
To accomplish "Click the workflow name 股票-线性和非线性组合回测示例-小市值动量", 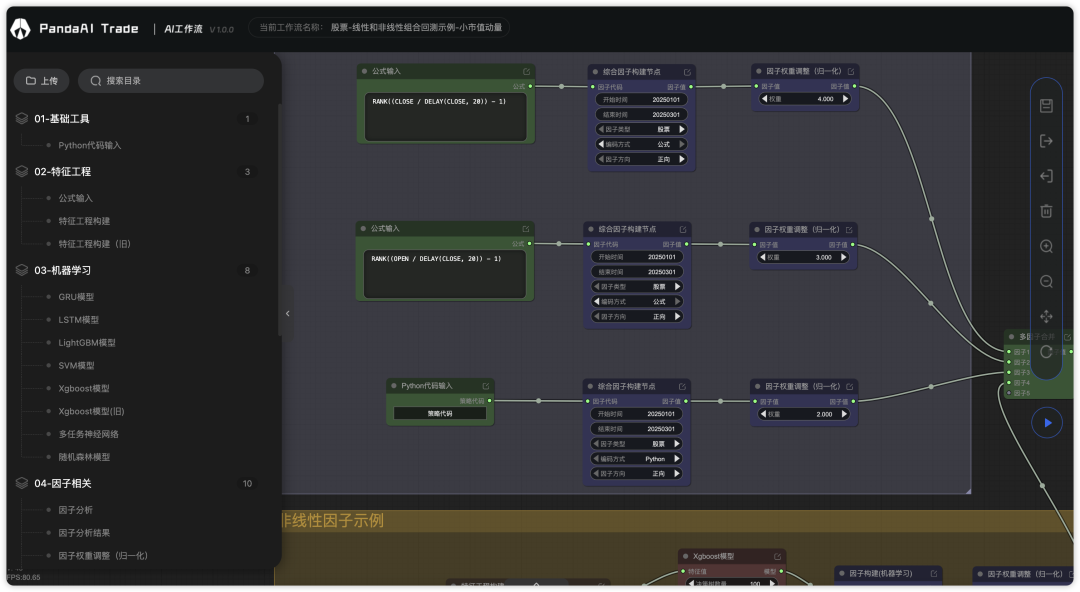I will pyautogui.click(x=416, y=28).
